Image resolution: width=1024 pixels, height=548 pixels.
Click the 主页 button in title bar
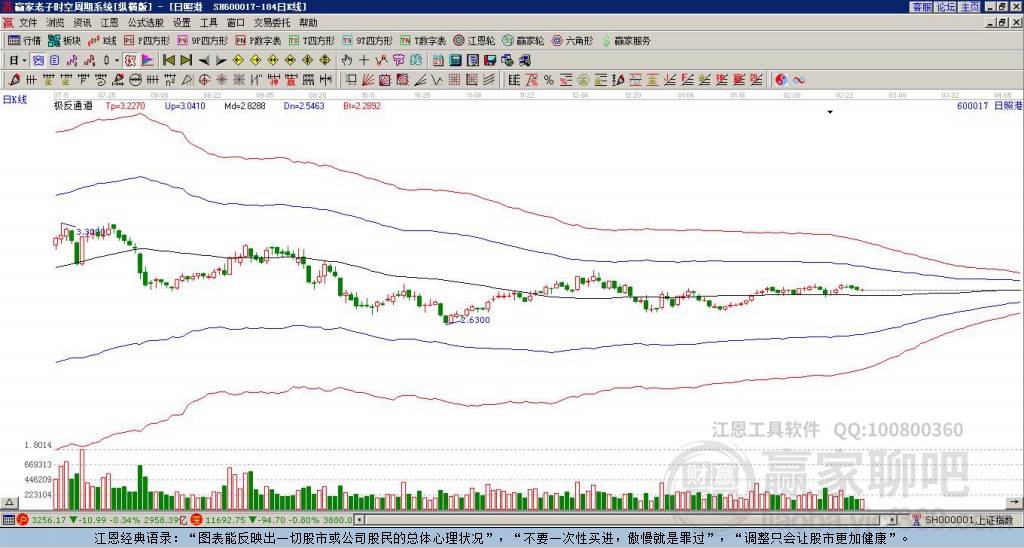969,7
